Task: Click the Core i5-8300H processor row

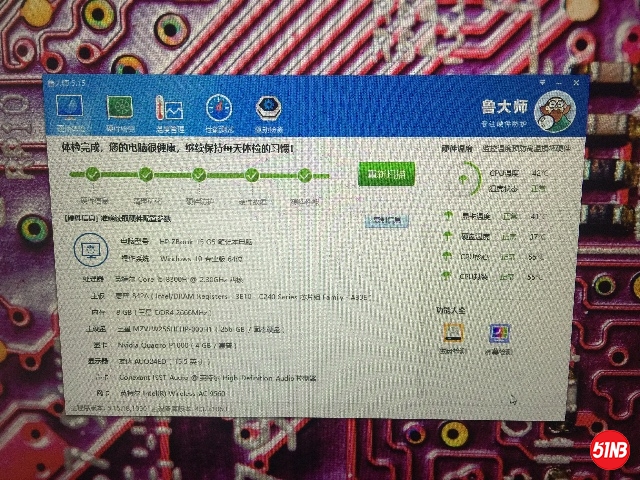Action: pos(163,280)
